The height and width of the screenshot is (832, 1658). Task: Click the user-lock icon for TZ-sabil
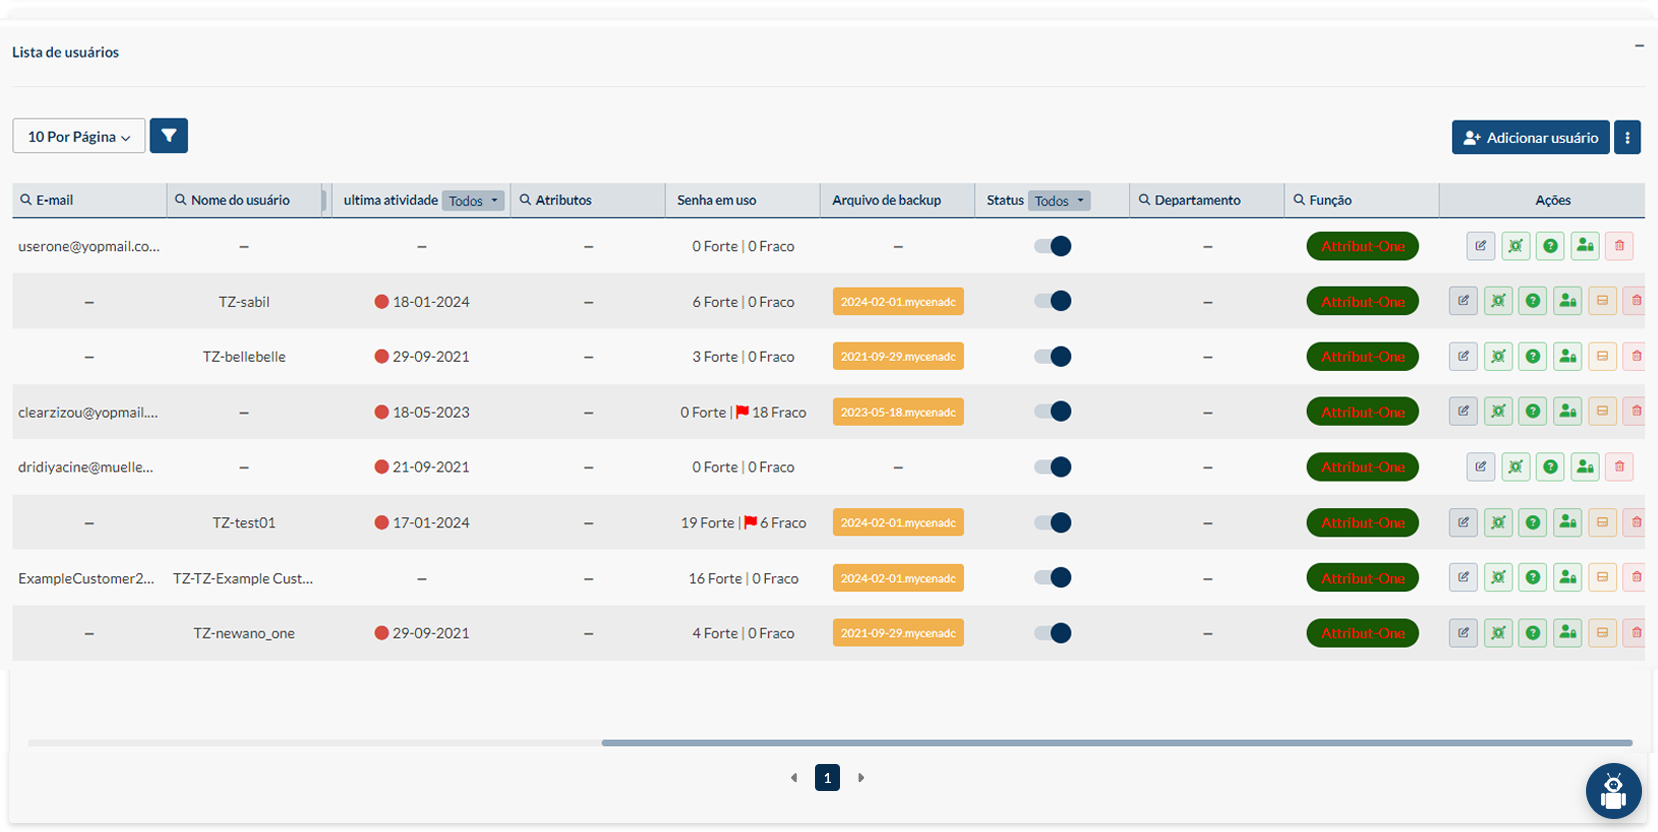(x=1568, y=301)
